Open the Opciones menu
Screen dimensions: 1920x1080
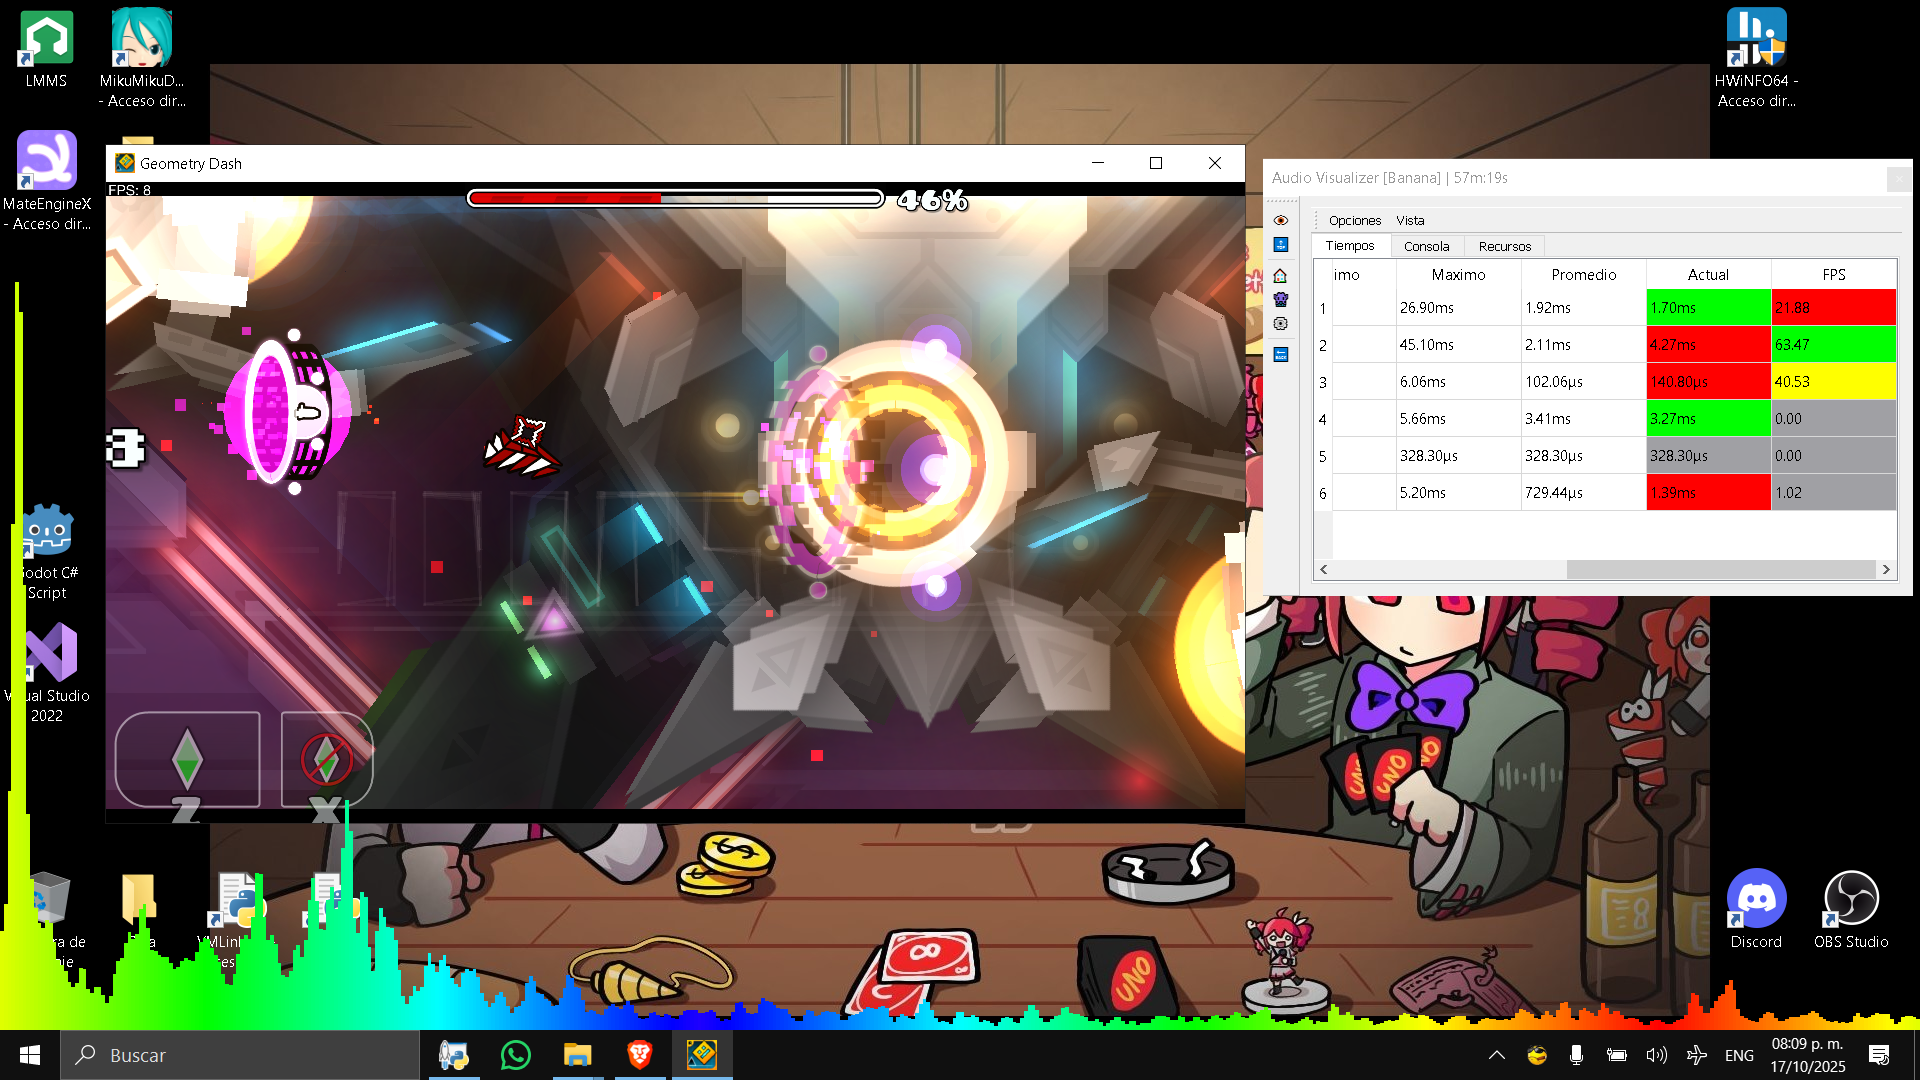[x=1354, y=221]
